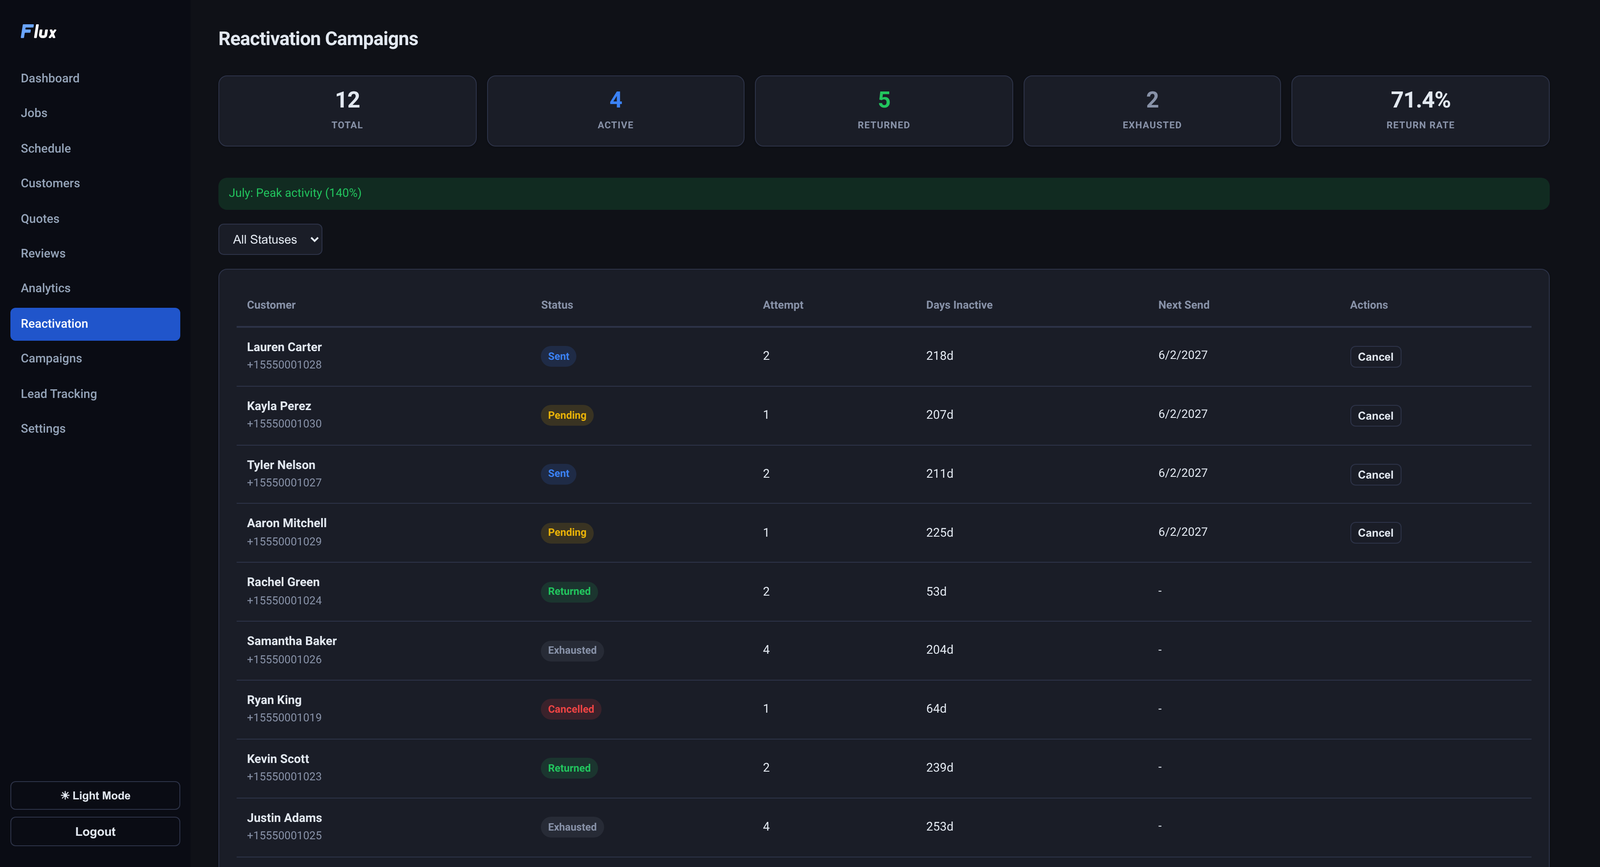Click phone number +15550001028

click(x=284, y=365)
